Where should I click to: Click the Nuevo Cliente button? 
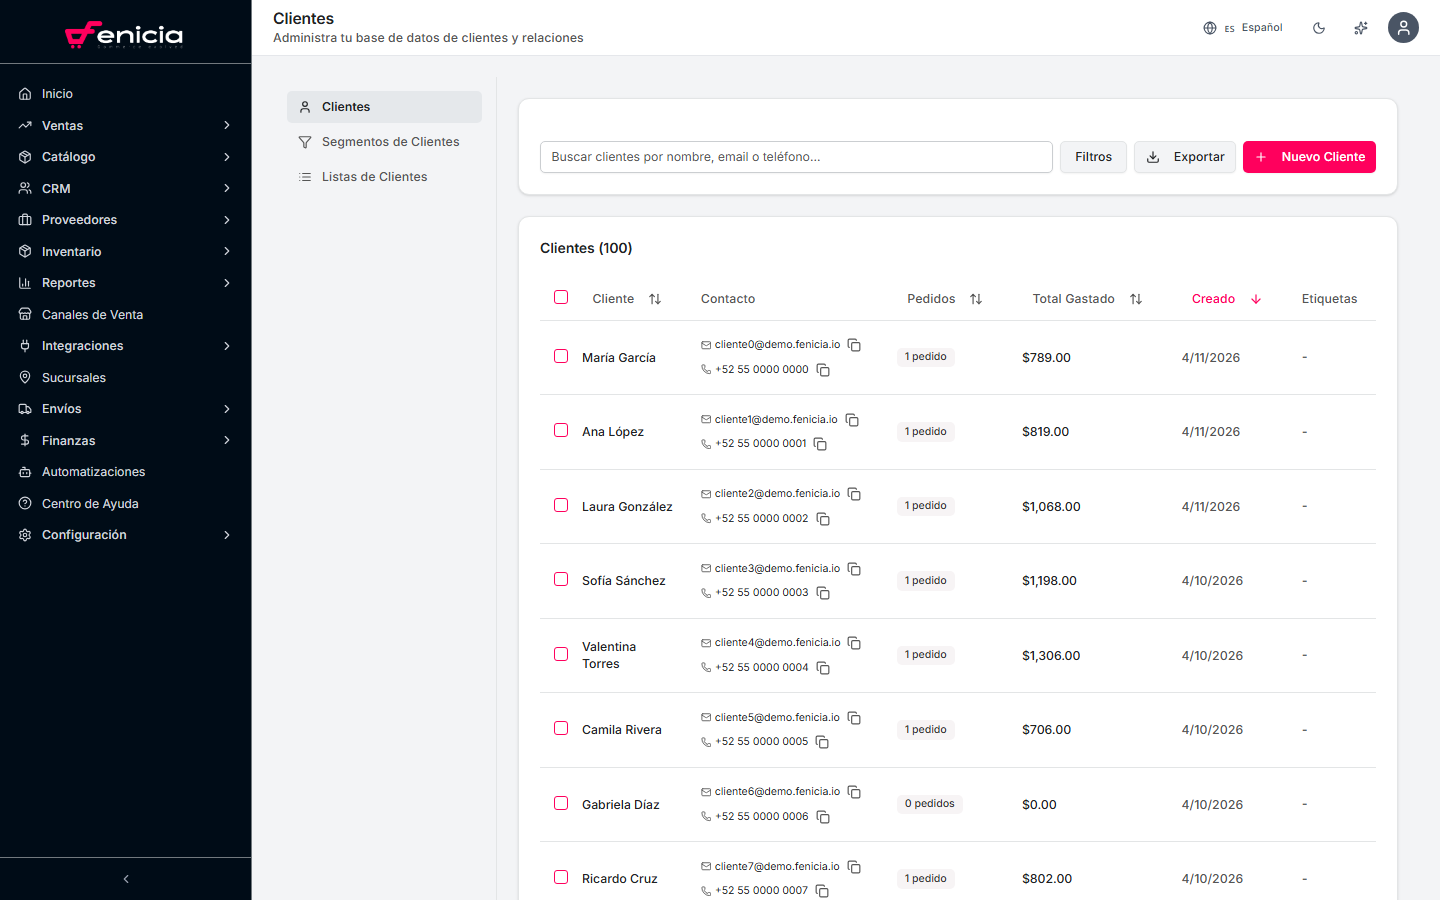(1309, 157)
